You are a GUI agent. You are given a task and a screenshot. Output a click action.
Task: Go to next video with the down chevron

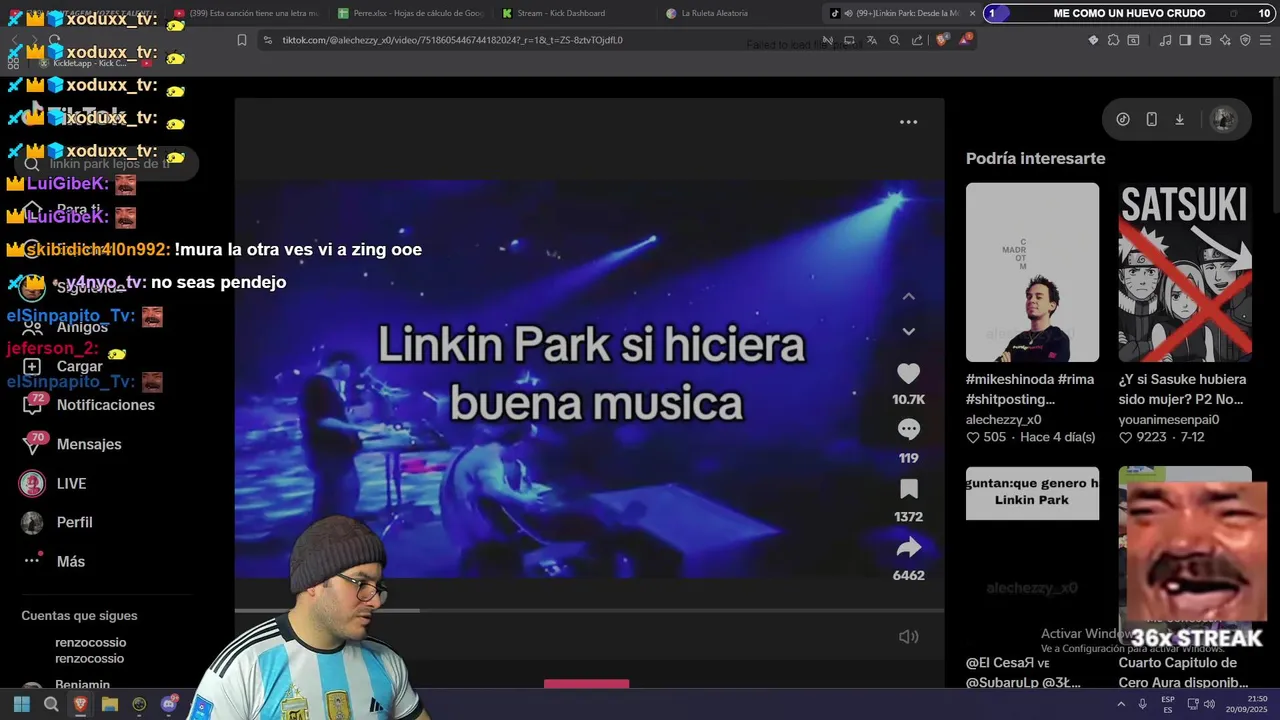coord(908,331)
